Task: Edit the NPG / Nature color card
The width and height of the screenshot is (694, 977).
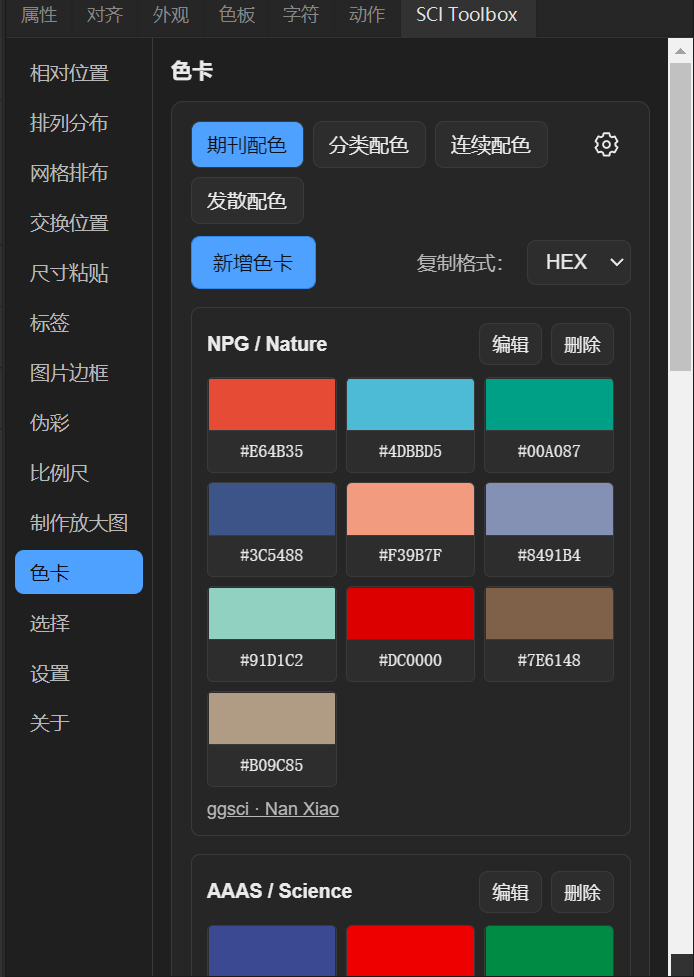Action: point(510,344)
